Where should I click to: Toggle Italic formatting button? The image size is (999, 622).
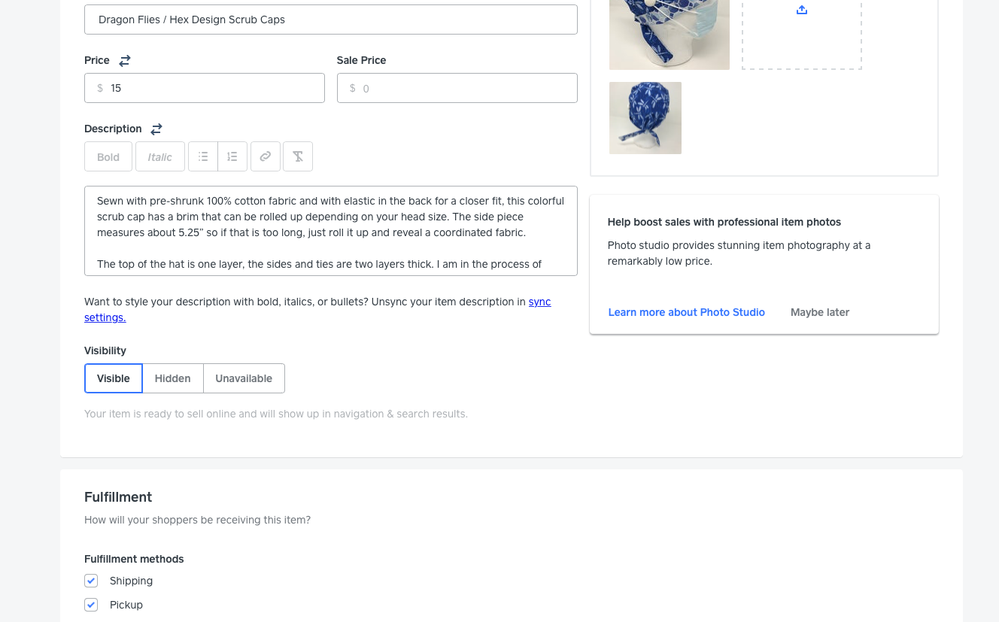160,157
